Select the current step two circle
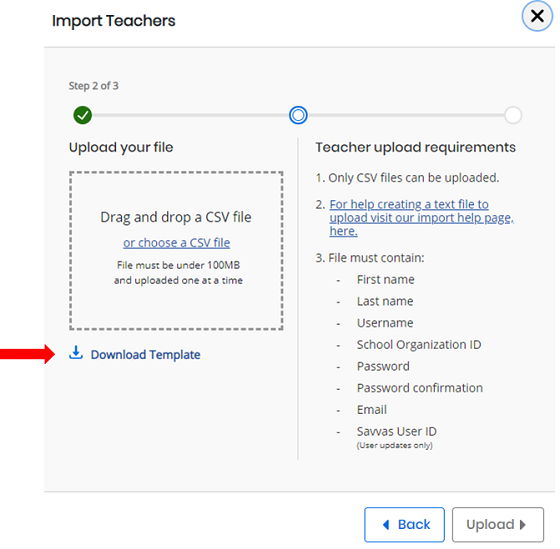The height and width of the screenshot is (549, 560). (x=298, y=115)
